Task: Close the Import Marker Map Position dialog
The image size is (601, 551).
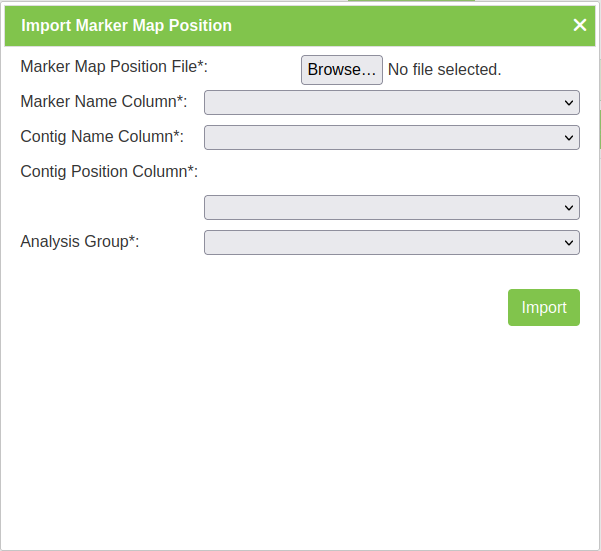Action: [579, 25]
